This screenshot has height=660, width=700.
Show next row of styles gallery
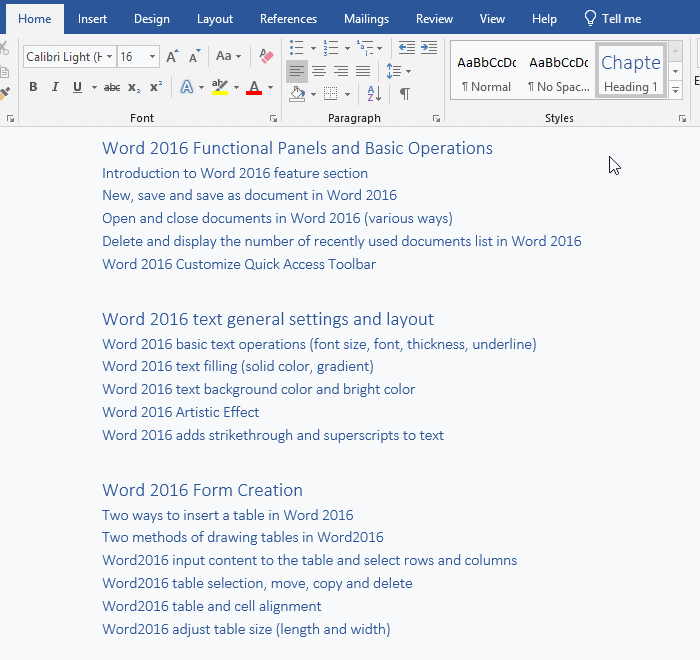[x=675, y=71]
